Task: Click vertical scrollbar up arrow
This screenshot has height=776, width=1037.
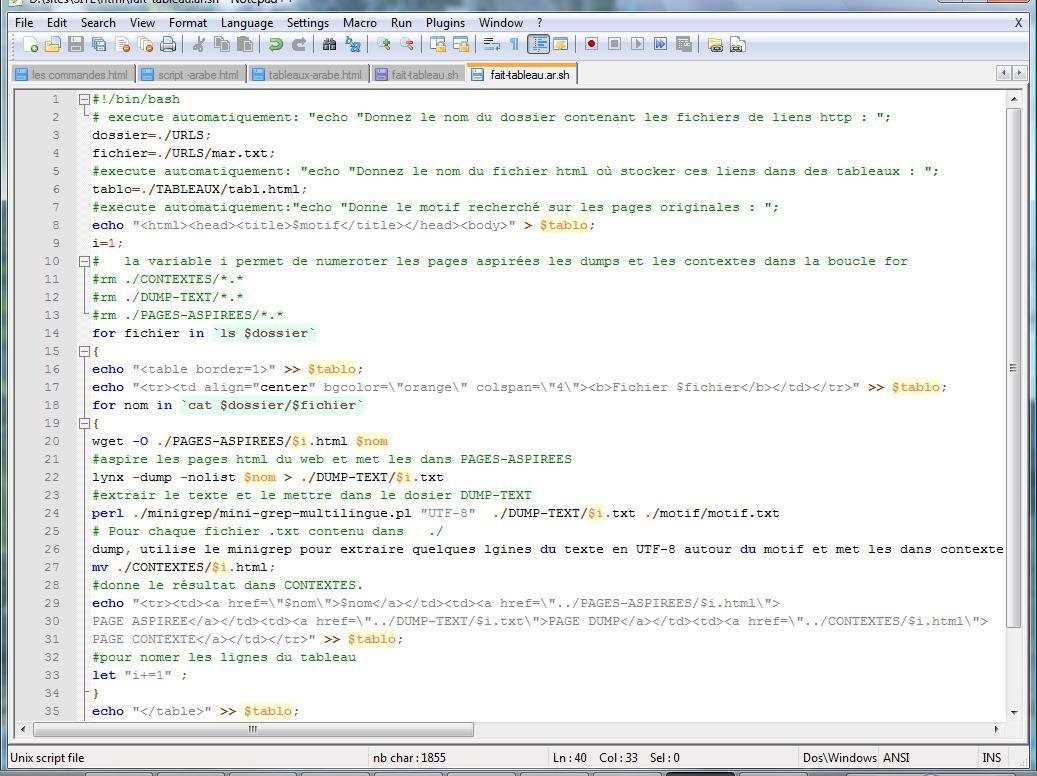Action: [1014, 99]
